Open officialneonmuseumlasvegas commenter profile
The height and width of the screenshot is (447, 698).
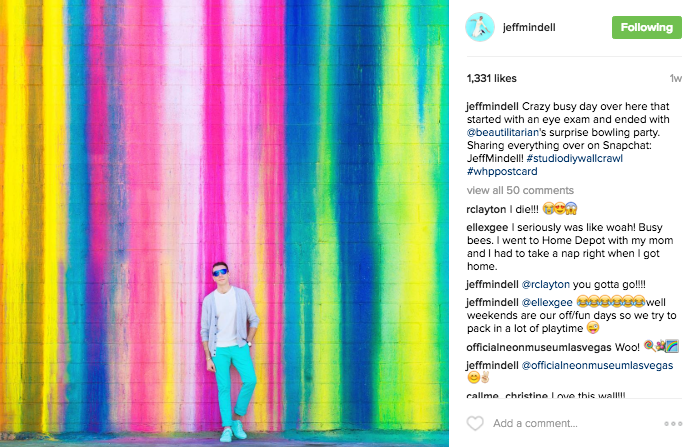[539, 347]
